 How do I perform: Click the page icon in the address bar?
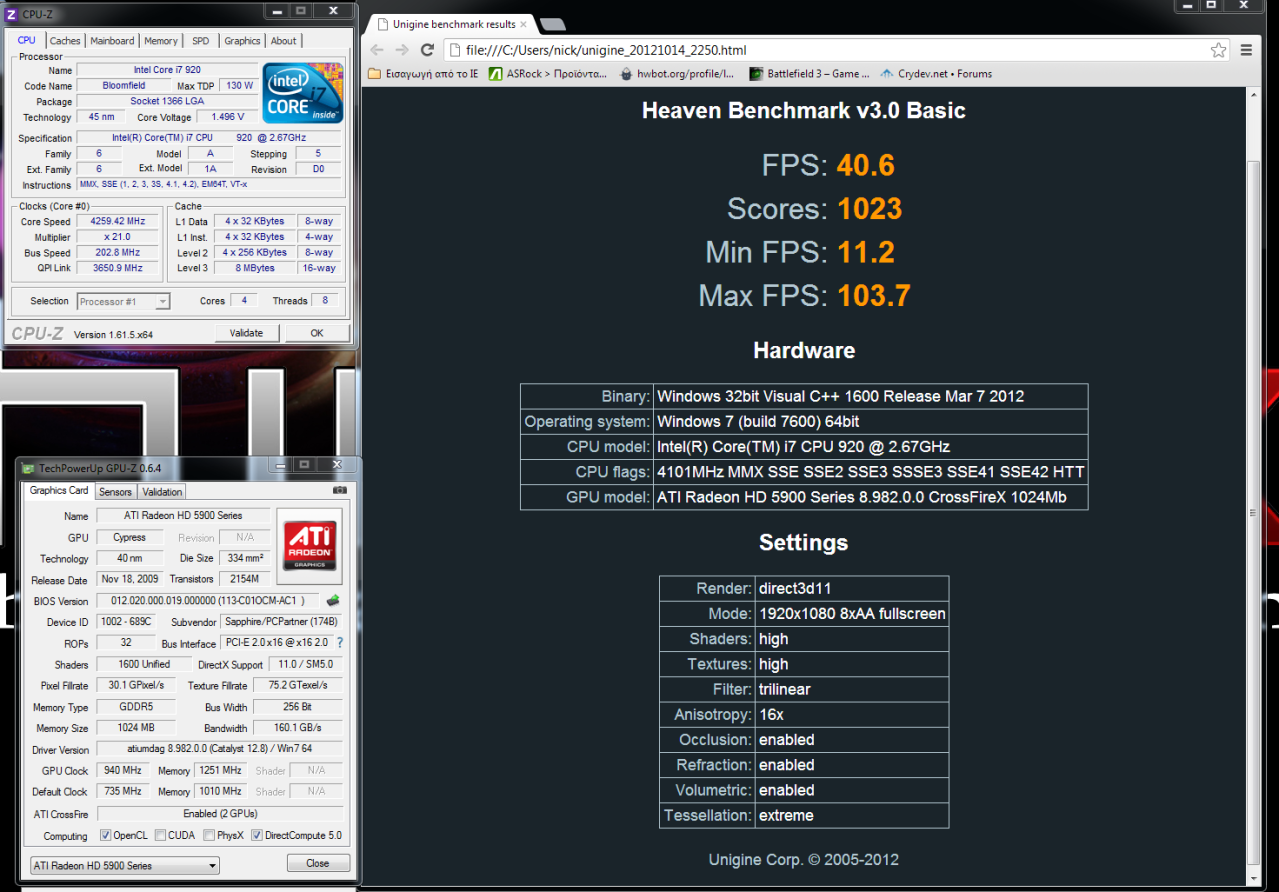coord(455,50)
